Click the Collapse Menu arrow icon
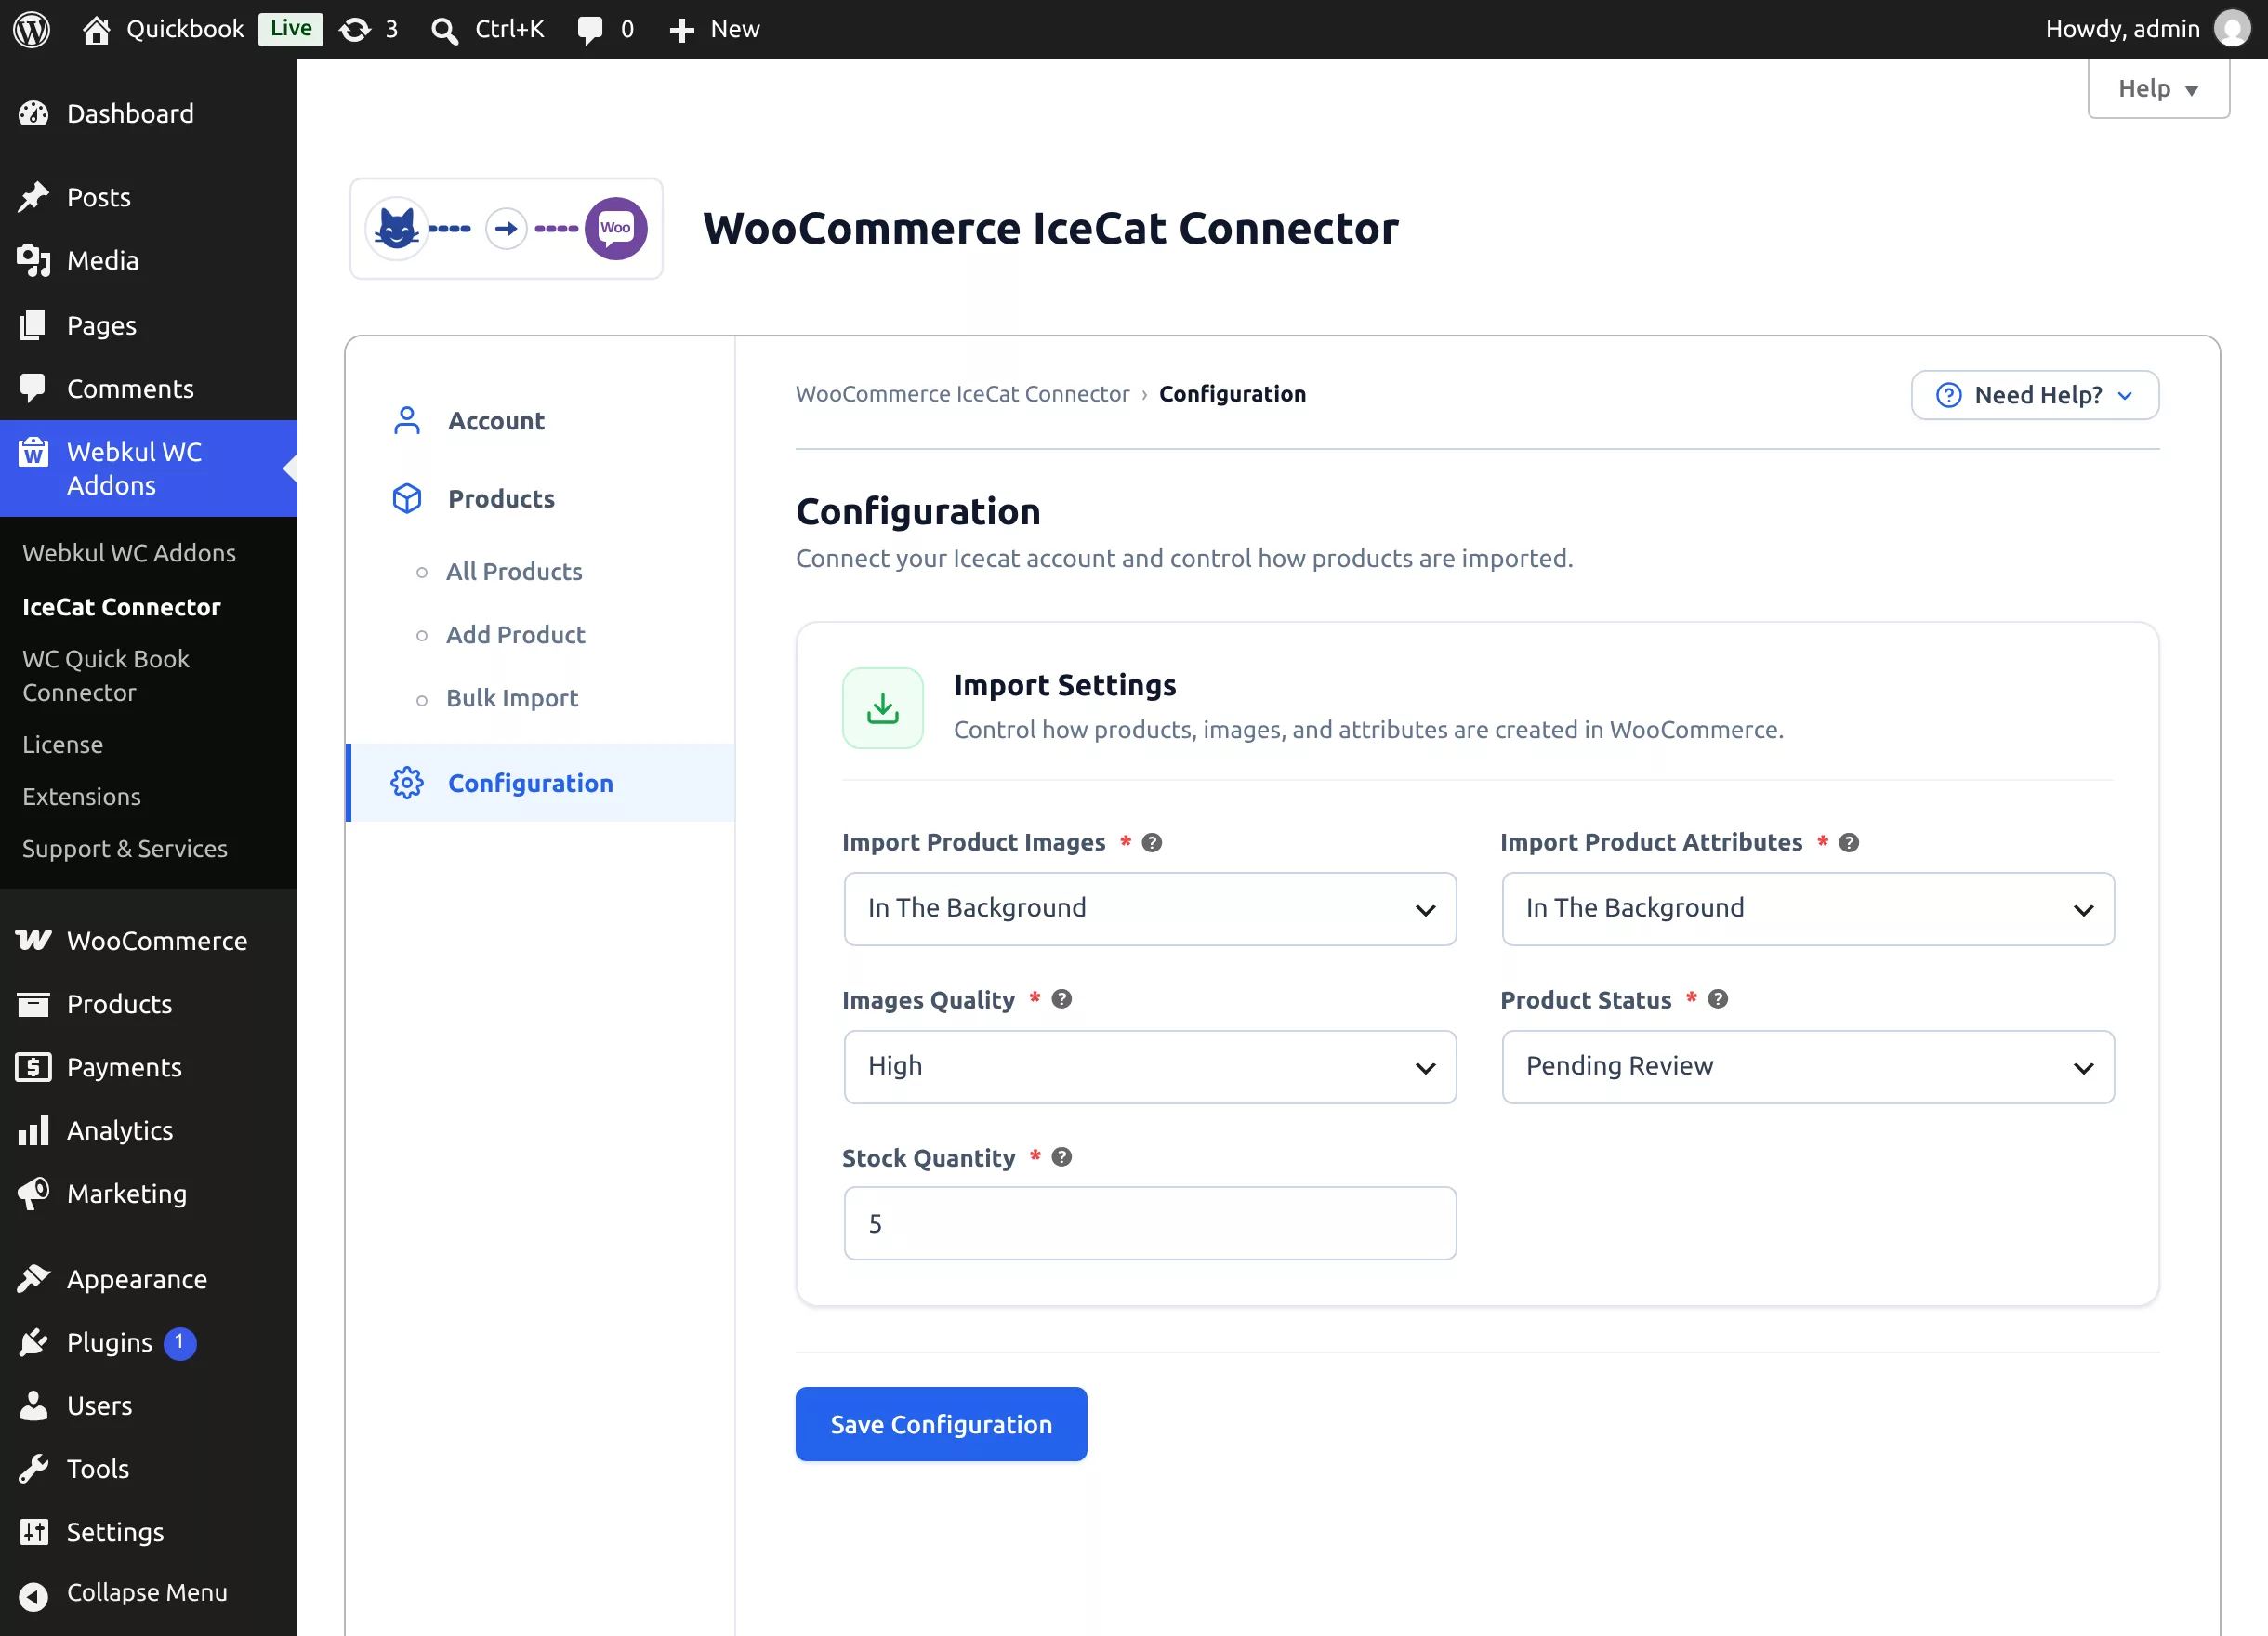 (x=33, y=1596)
